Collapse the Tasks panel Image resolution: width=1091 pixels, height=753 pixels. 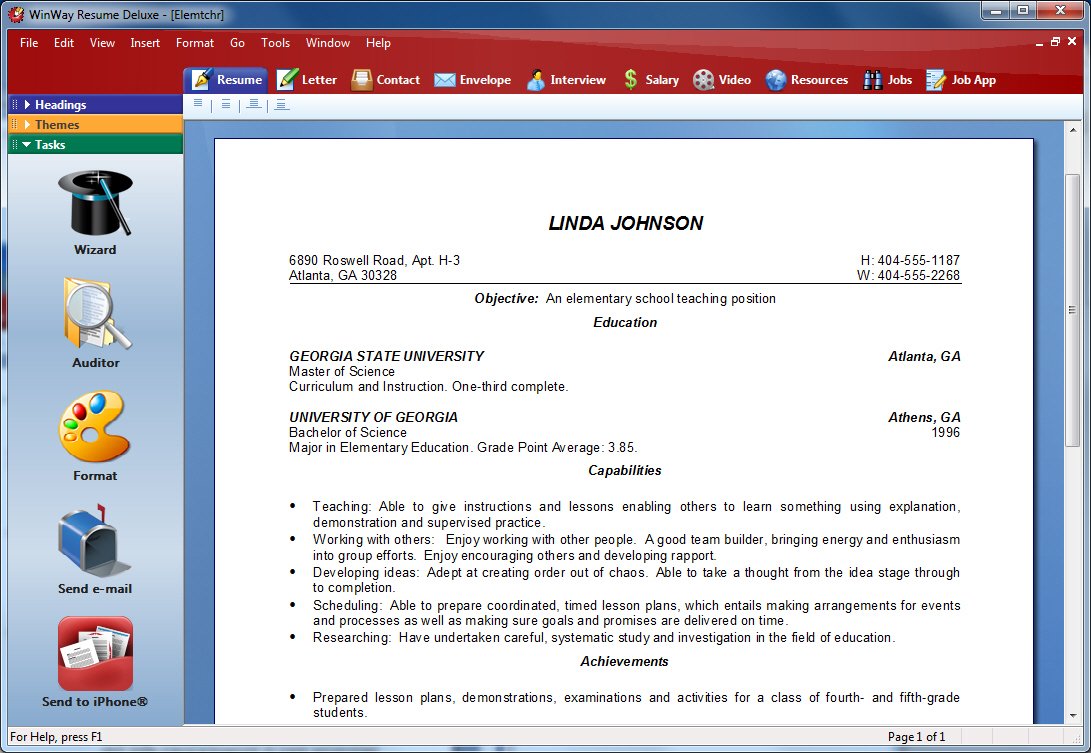(x=50, y=145)
